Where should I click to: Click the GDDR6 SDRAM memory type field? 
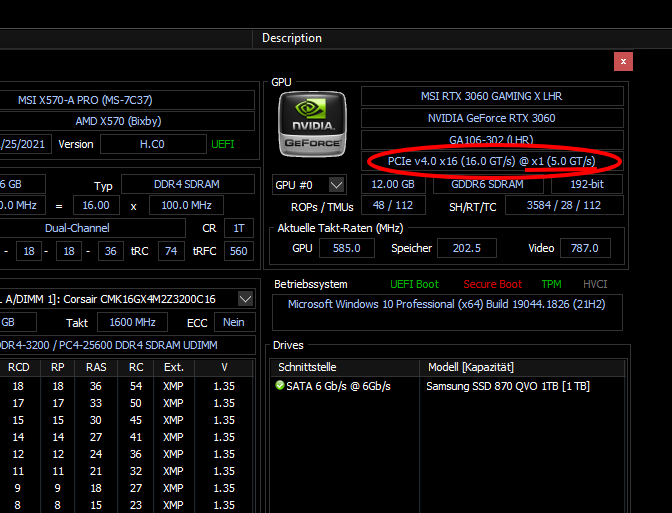(x=488, y=184)
